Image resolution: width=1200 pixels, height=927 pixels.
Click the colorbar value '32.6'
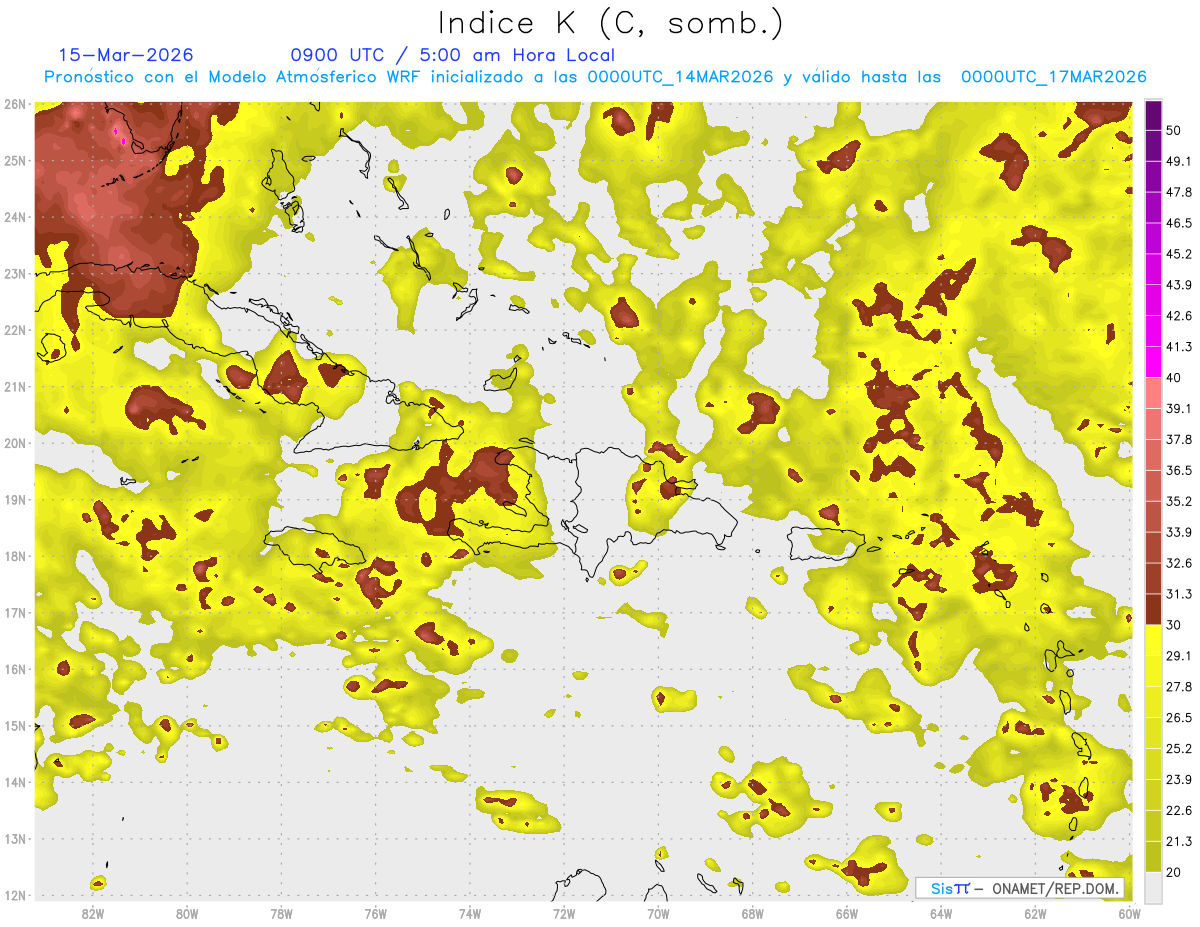pyautogui.click(x=1179, y=563)
